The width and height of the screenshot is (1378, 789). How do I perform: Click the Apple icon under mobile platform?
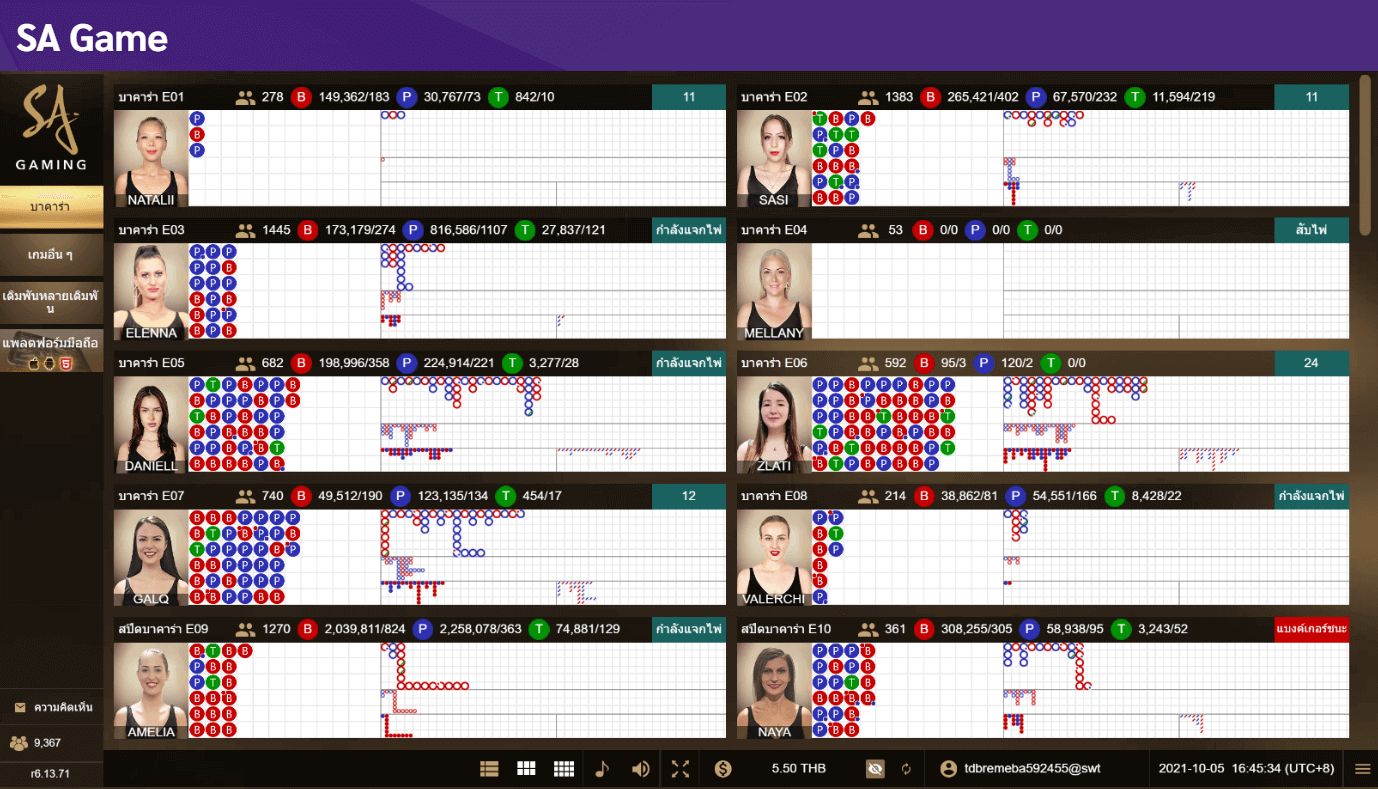tap(33, 363)
